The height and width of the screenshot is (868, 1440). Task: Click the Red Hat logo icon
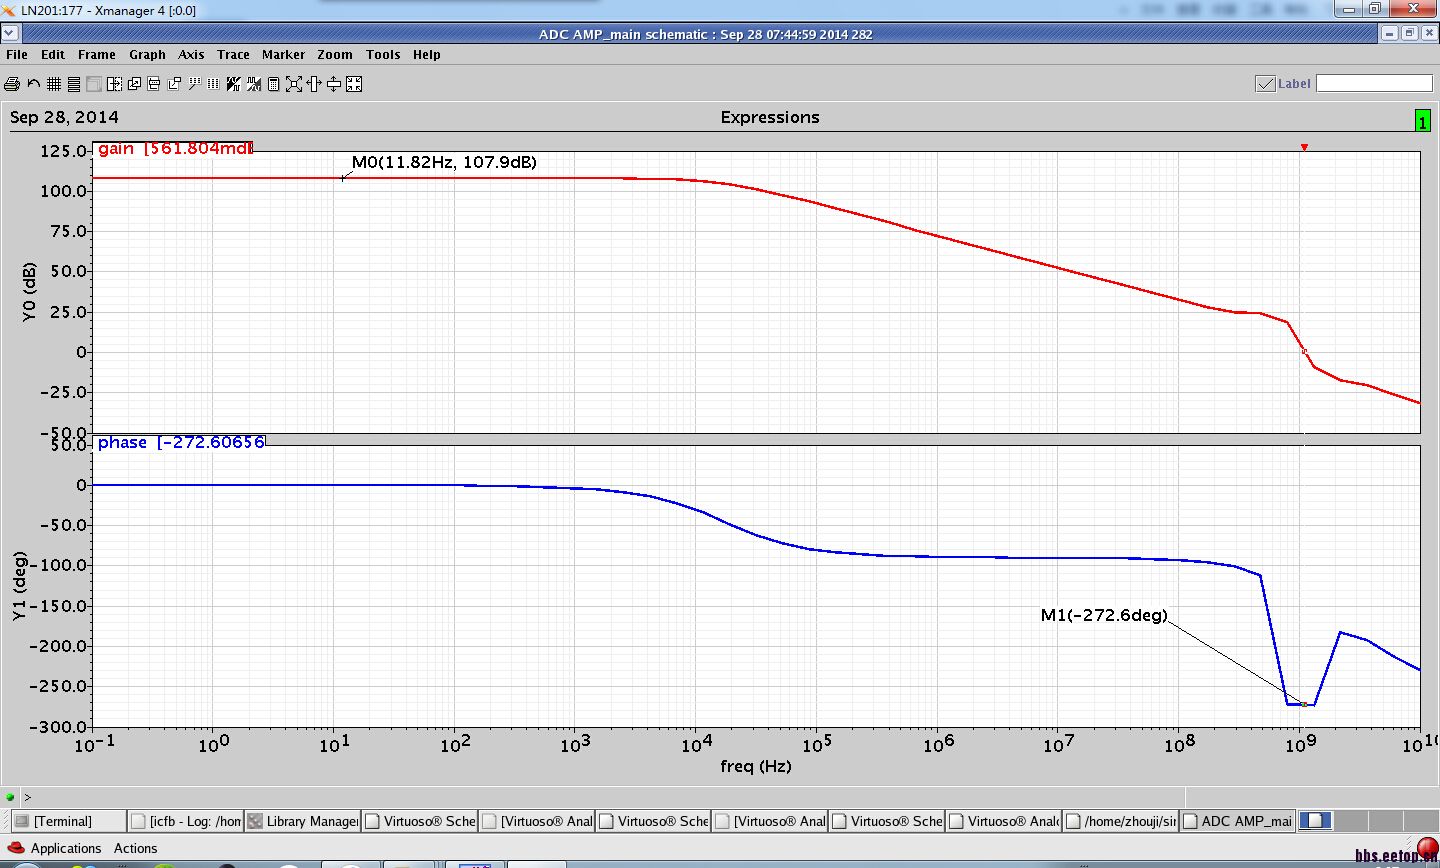coord(15,848)
